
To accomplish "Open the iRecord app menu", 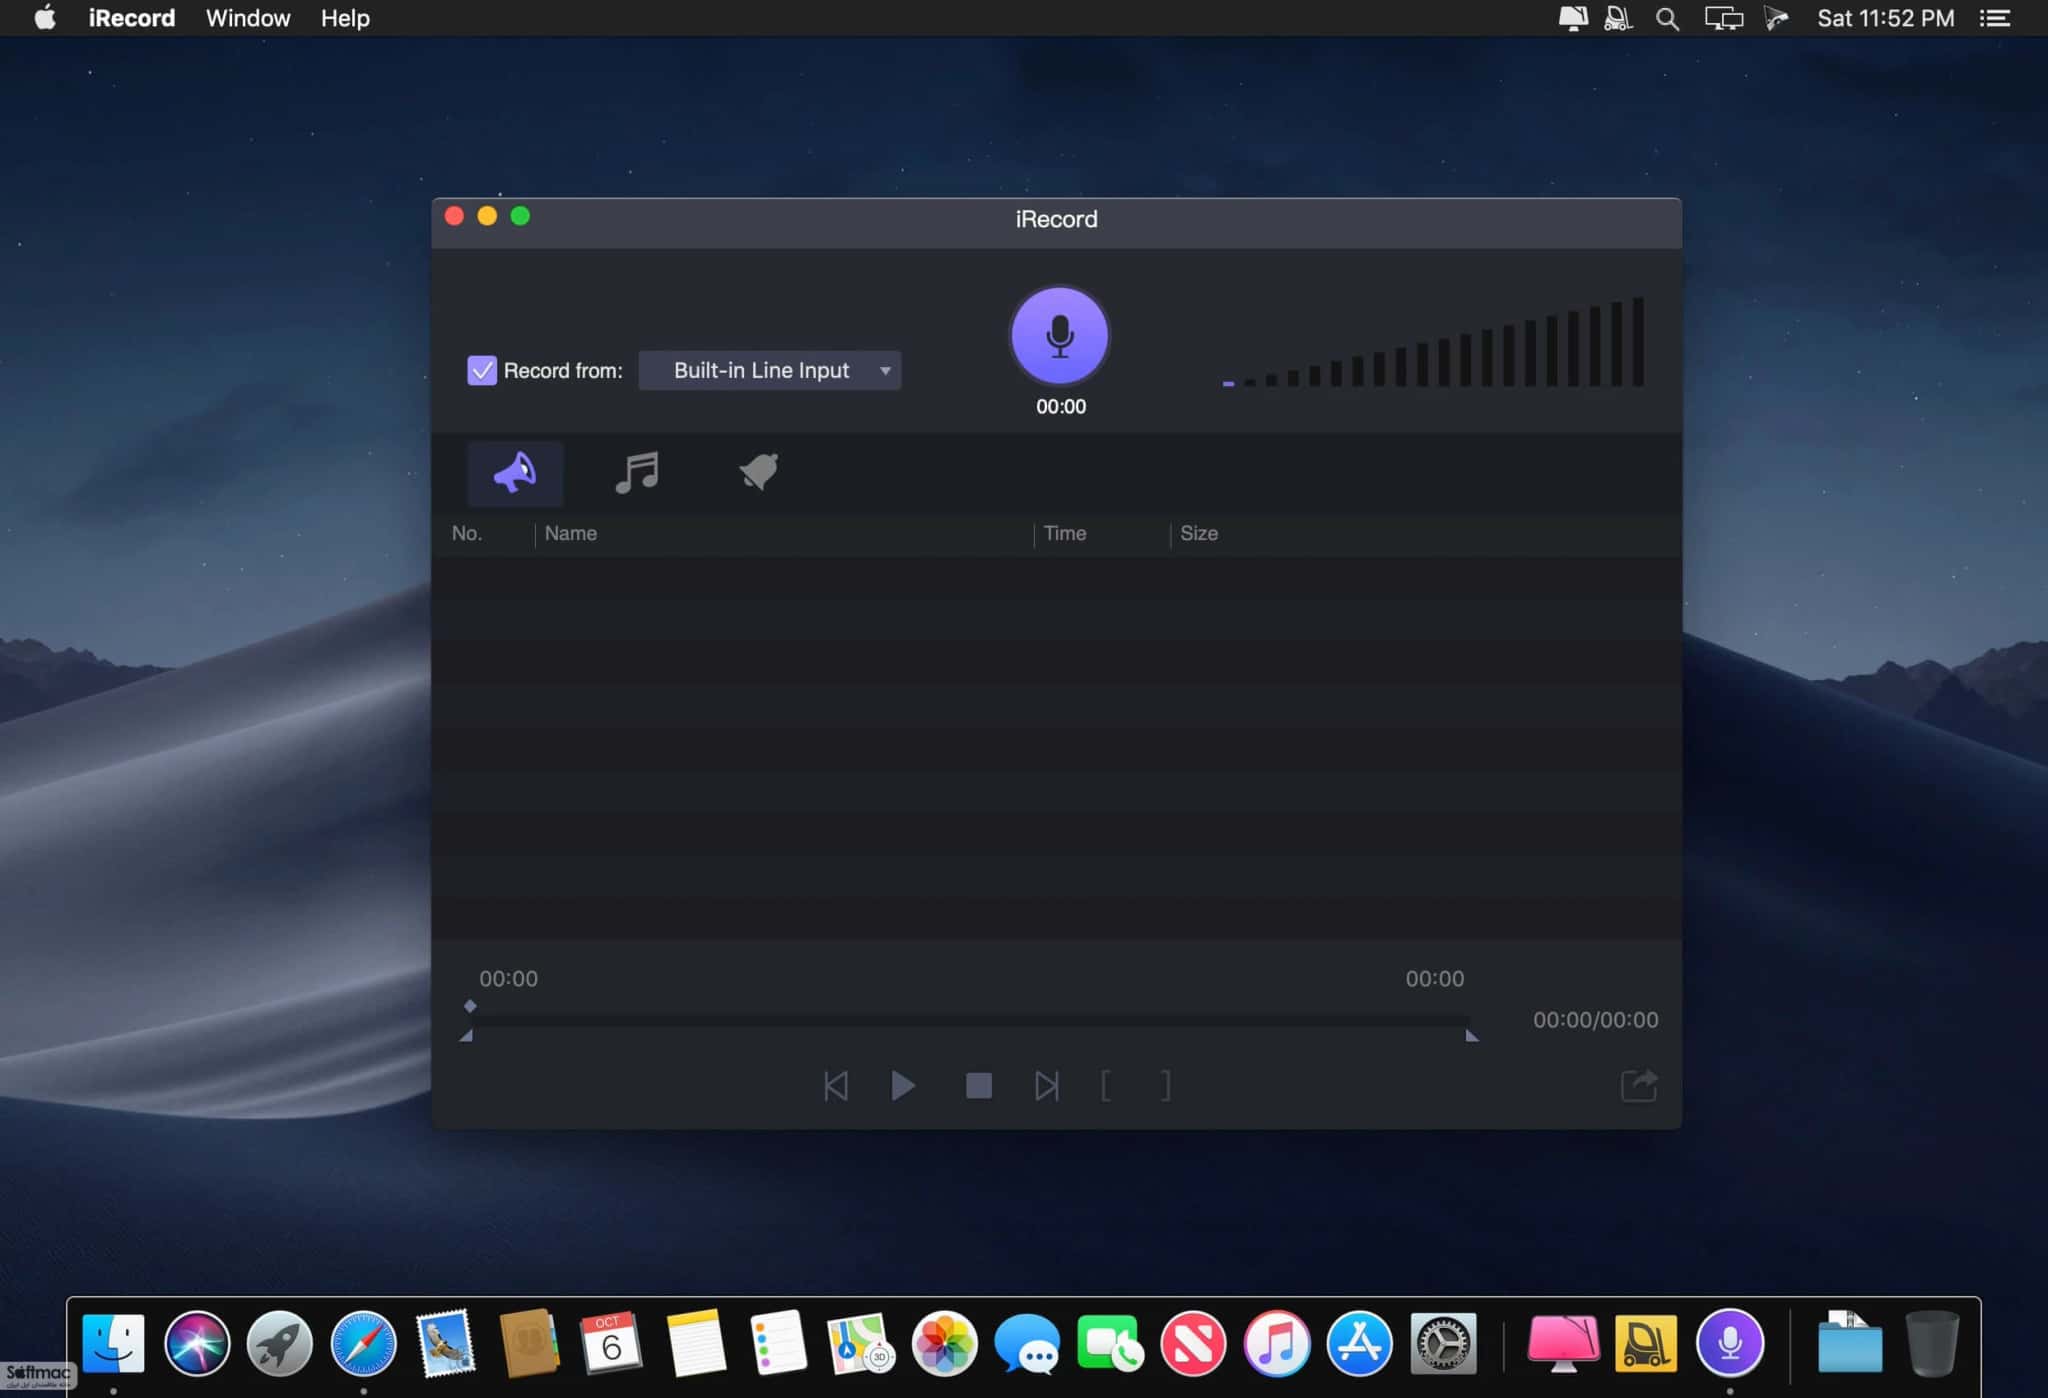I will pos(132,18).
